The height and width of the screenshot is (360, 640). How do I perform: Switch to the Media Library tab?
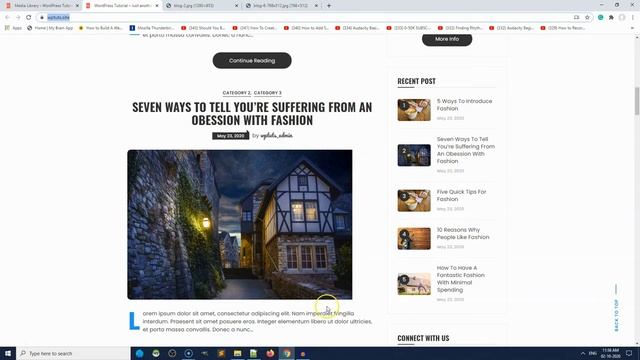click(41, 6)
